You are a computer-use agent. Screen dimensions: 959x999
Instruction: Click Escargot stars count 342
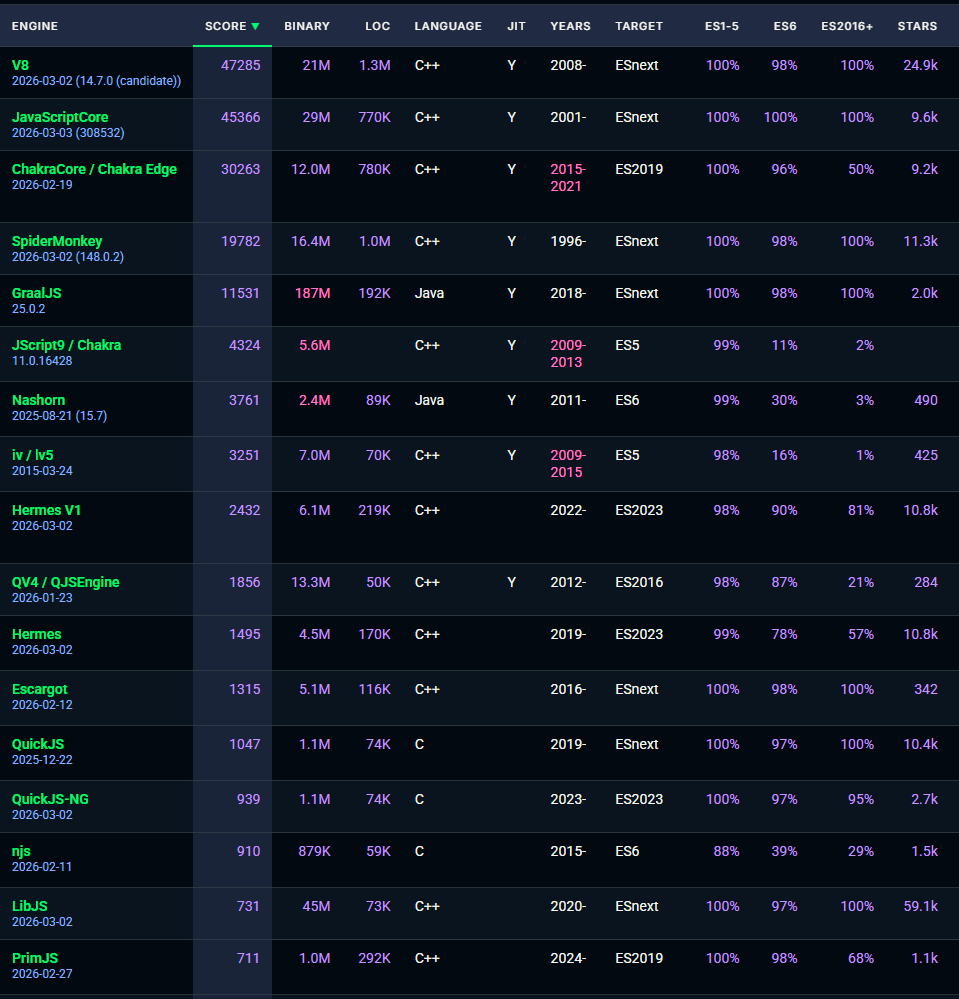click(x=926, y=689)
